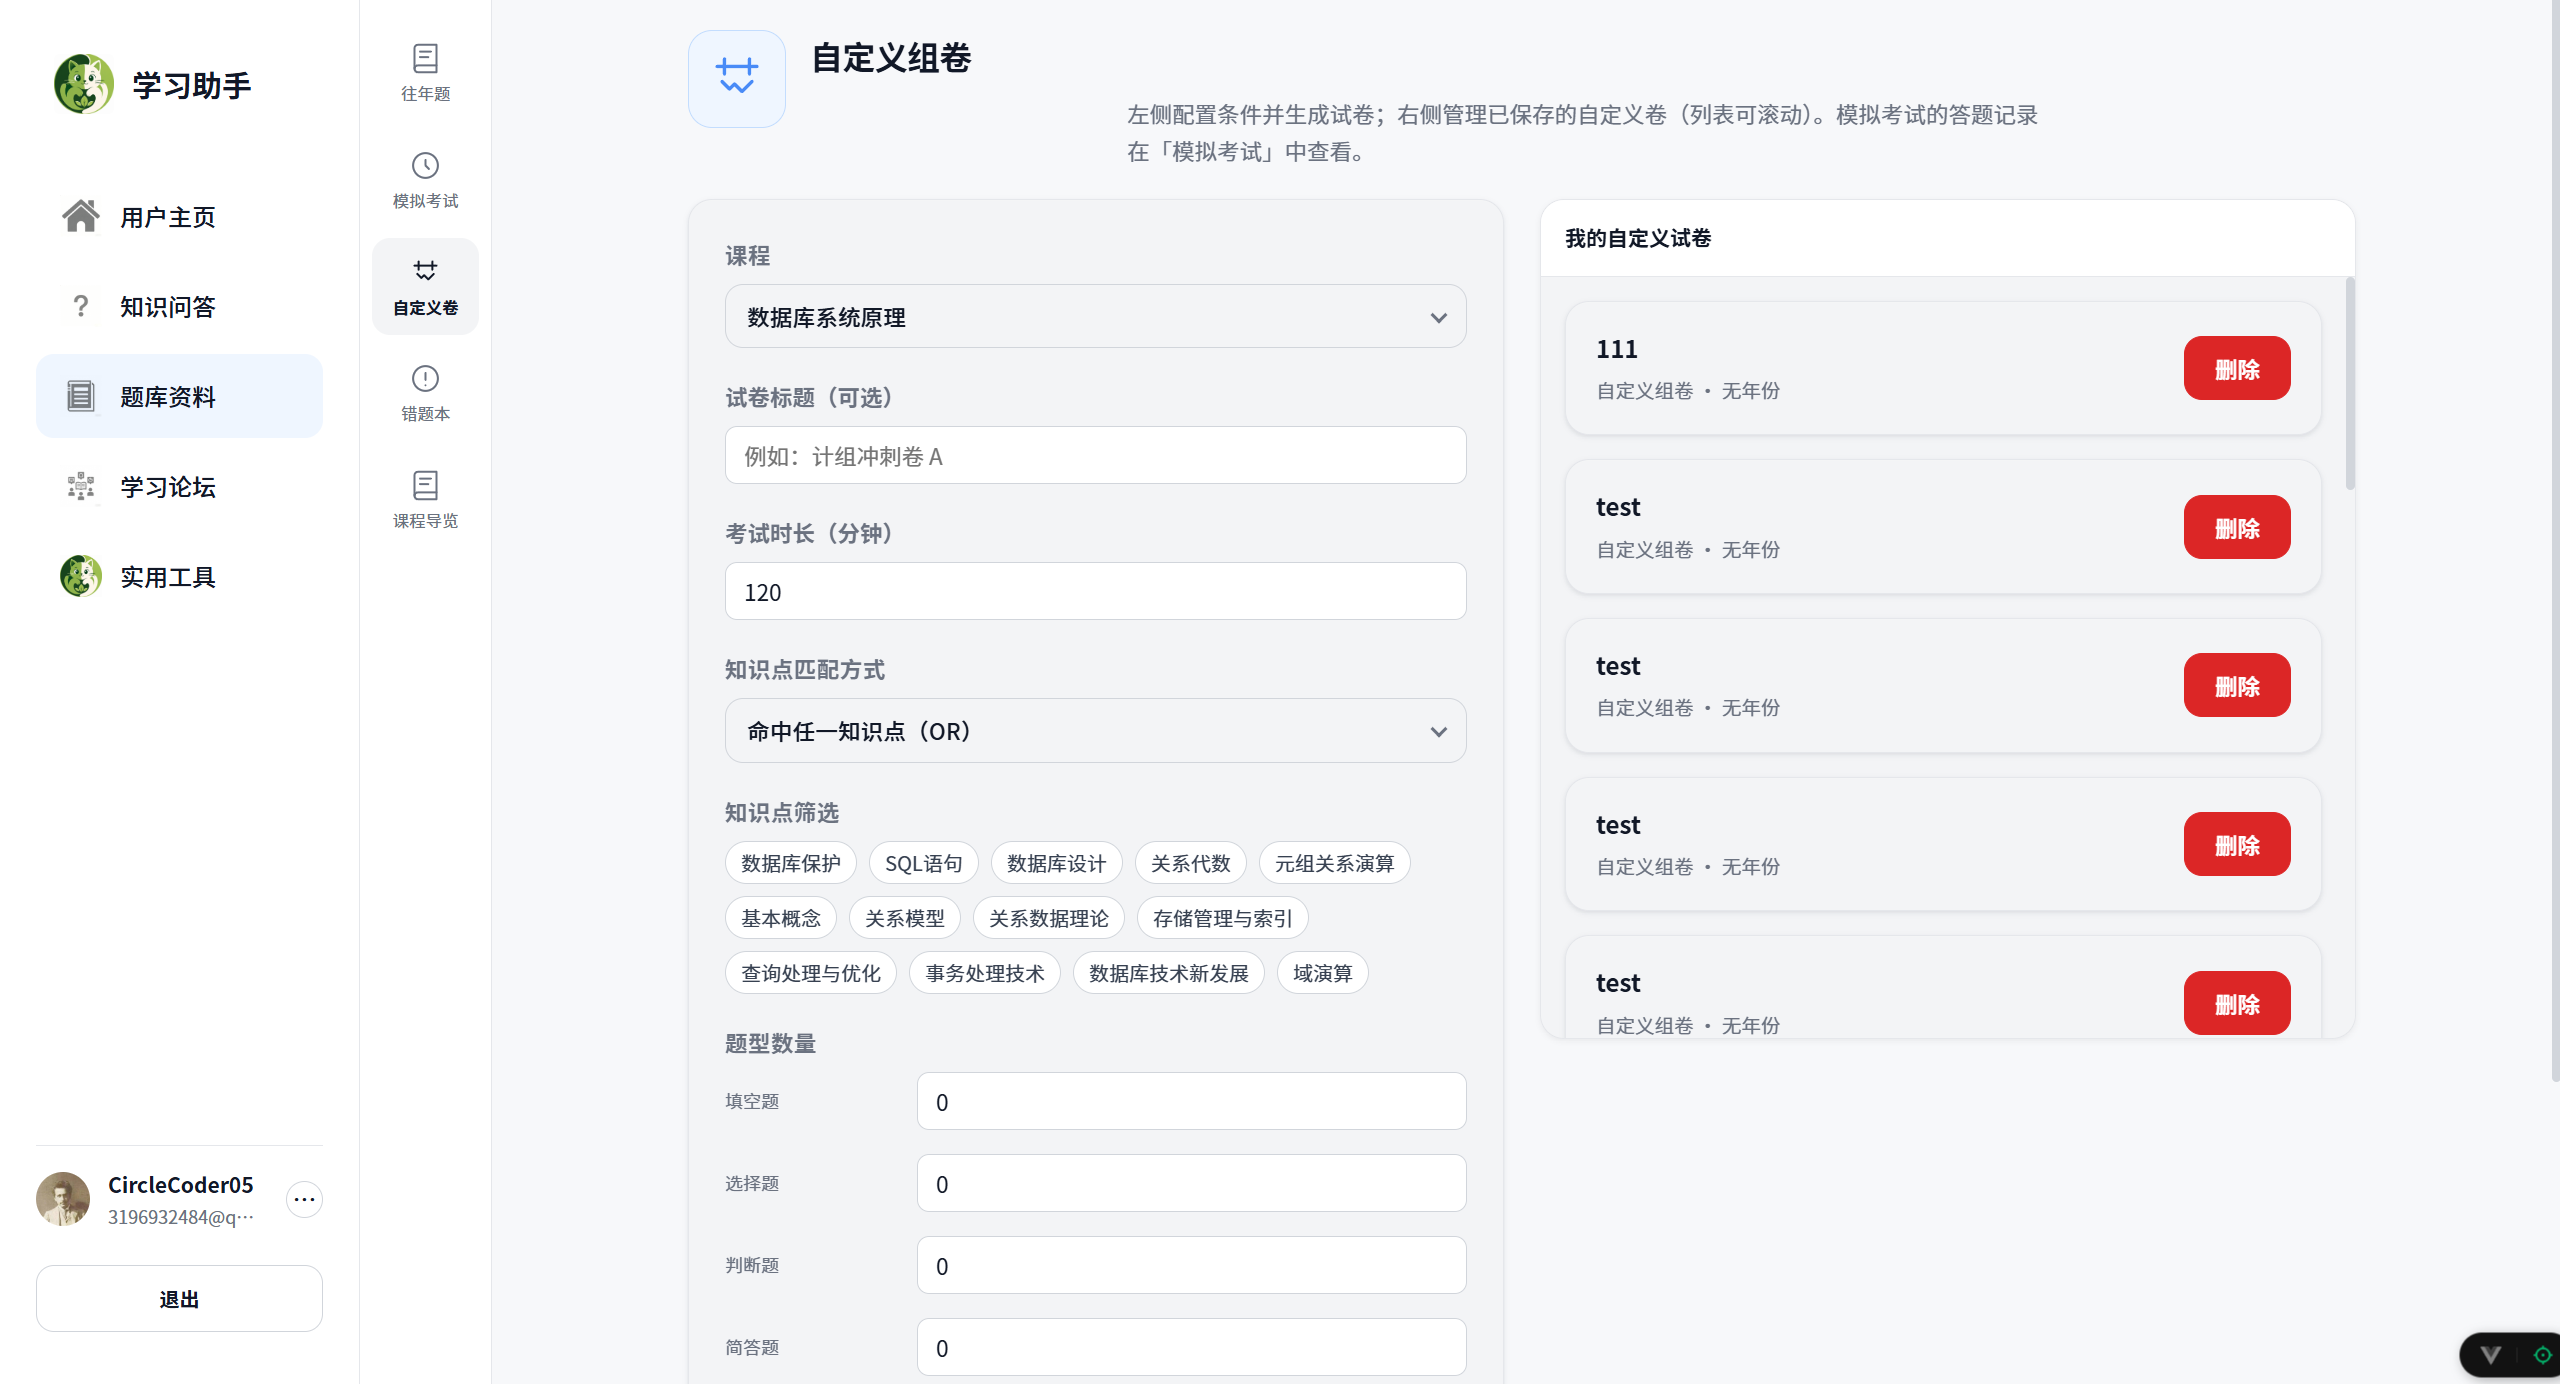Delete the 111 custom paper

coord(2237,368)
